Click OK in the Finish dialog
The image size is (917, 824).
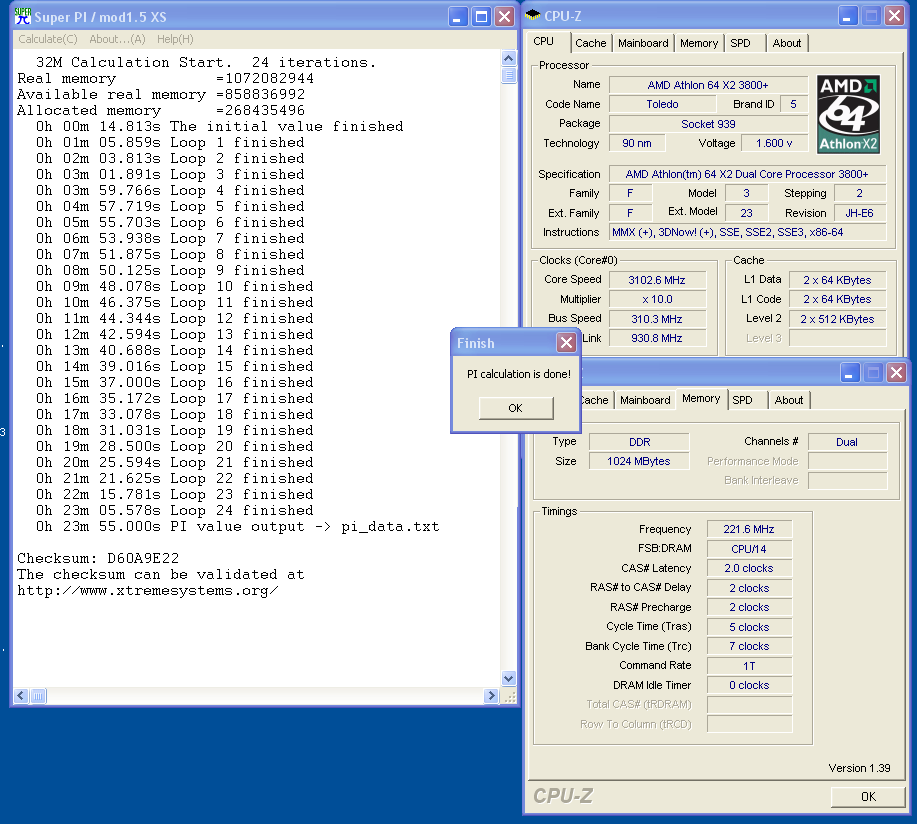[516, 408]
